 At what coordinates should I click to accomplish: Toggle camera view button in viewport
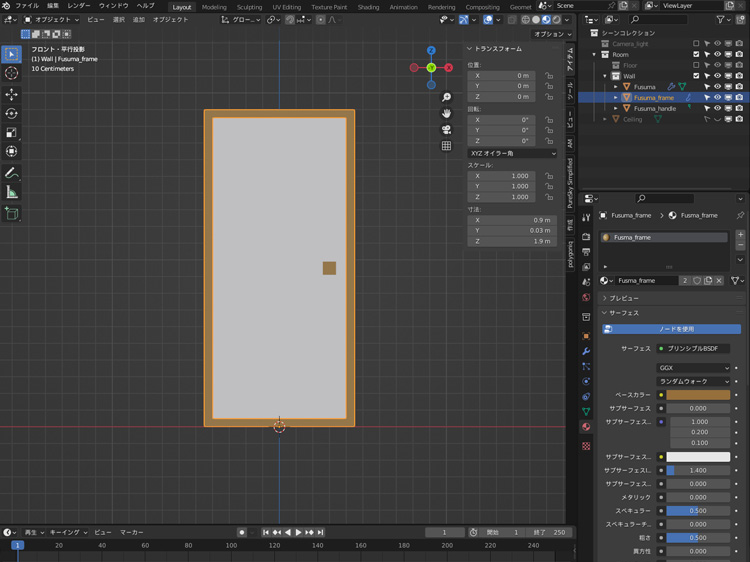click(446, 129)
